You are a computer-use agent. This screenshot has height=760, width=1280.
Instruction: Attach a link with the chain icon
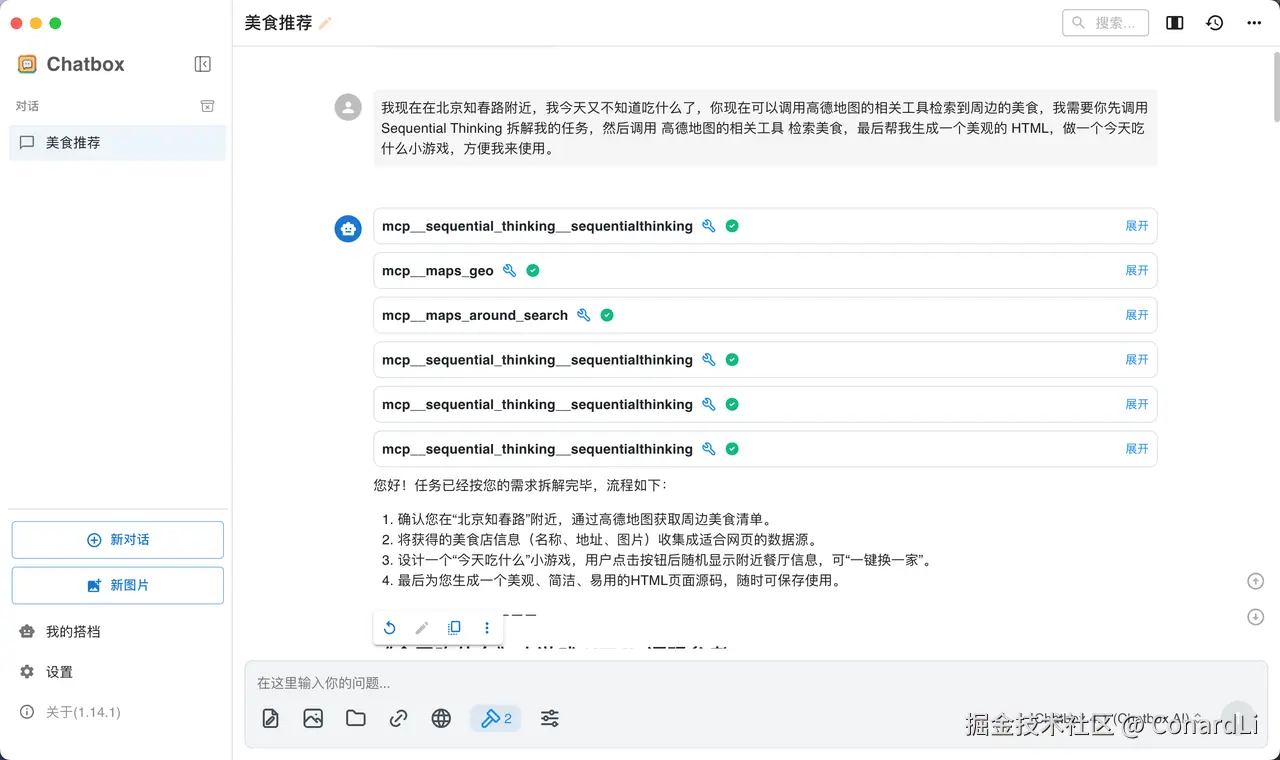pos(398,718)
